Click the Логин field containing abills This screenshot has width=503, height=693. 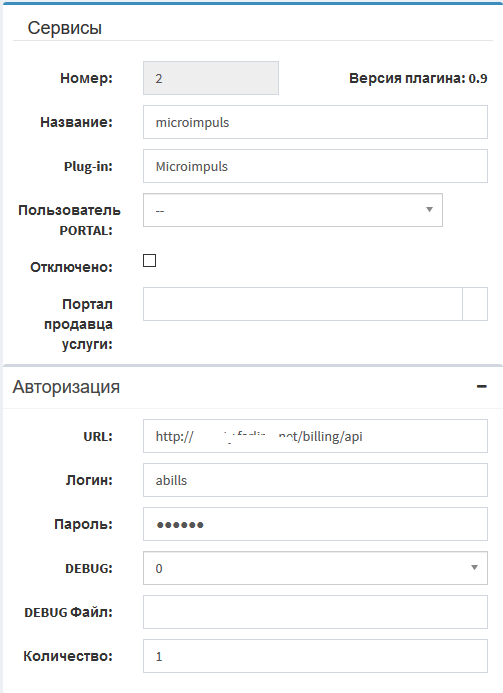point(315,480)
